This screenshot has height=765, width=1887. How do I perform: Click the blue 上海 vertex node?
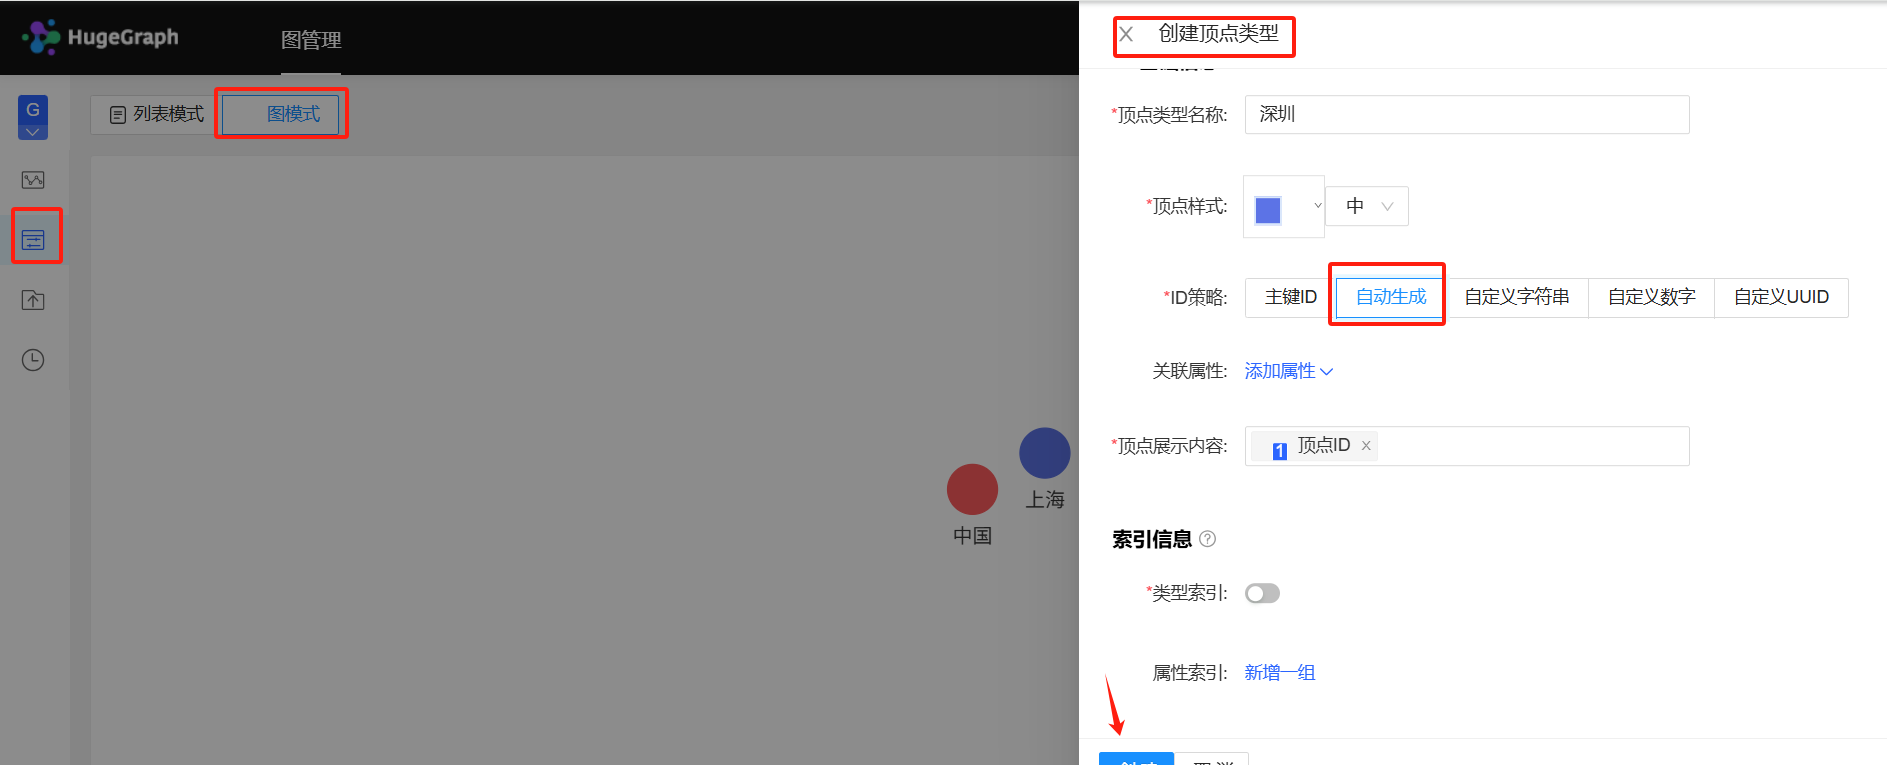1045,453
